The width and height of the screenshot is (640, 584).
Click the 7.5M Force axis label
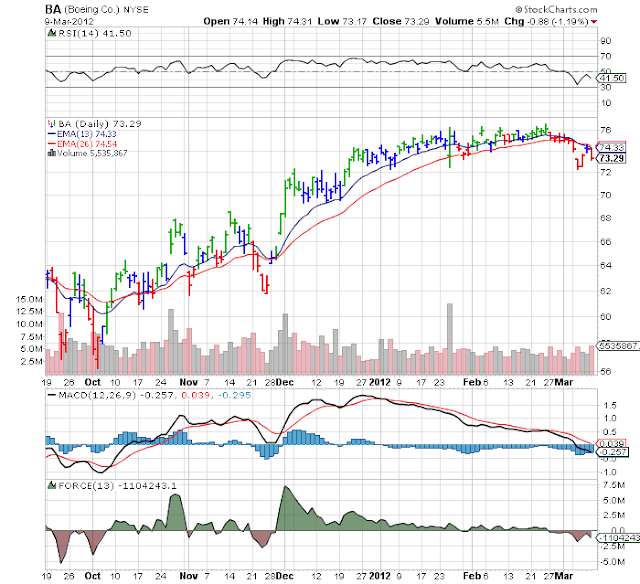[x=613, y=485]
